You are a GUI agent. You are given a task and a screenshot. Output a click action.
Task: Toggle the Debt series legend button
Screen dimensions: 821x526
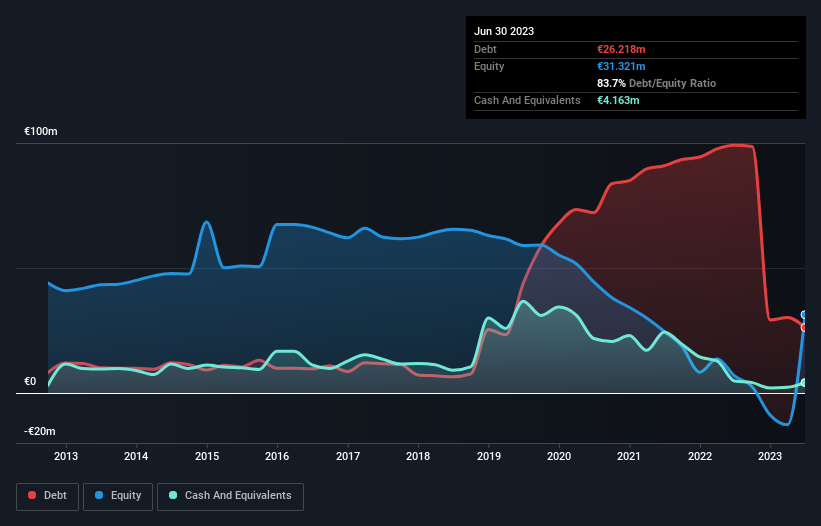(x=48, y=496)
